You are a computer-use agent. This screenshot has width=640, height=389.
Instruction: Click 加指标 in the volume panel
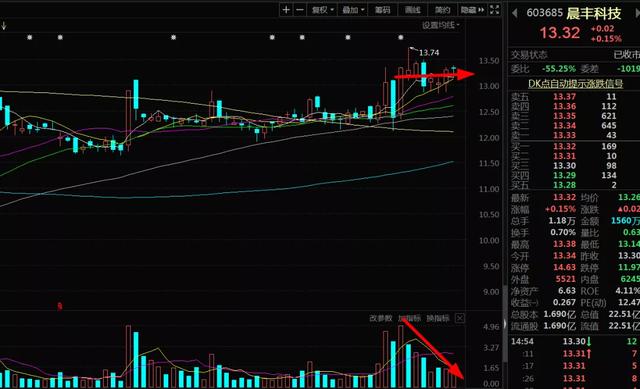tap(409, 318)
